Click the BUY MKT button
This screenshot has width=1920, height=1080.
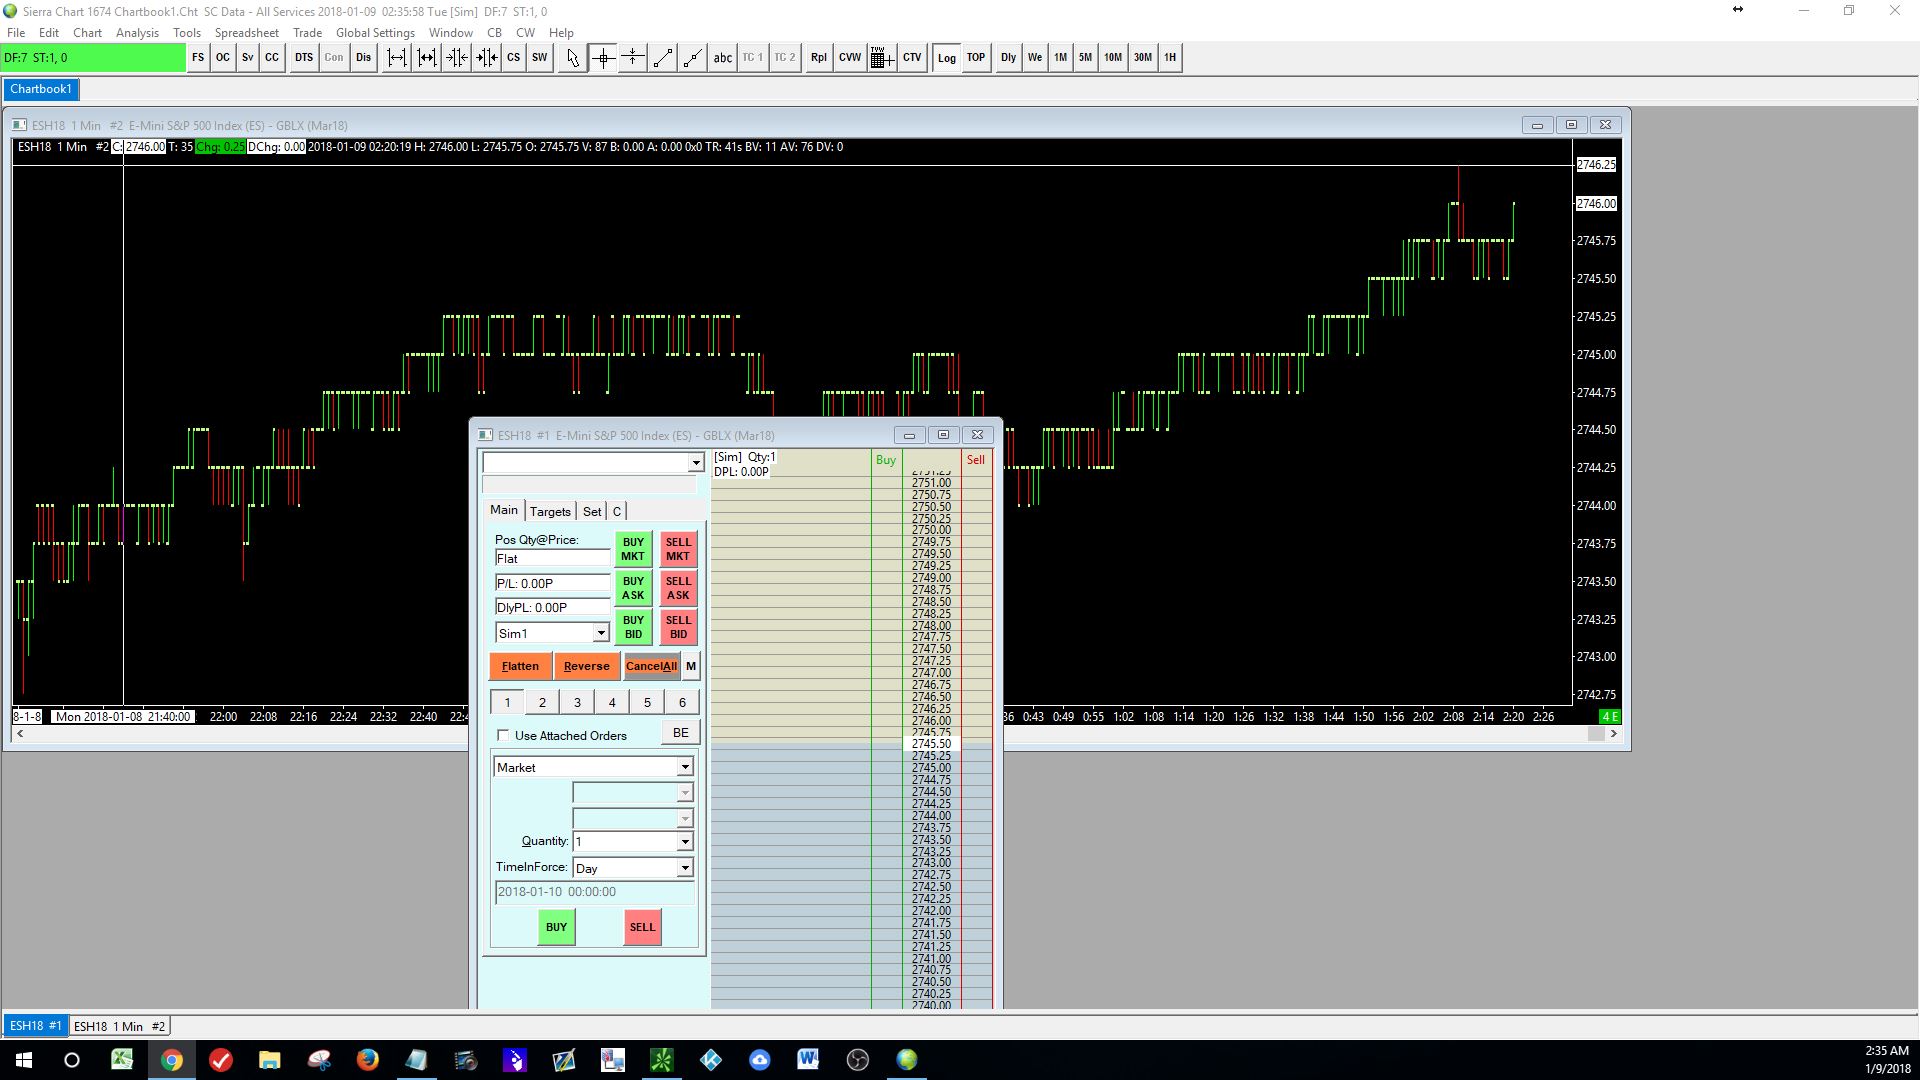coord(633,549)
